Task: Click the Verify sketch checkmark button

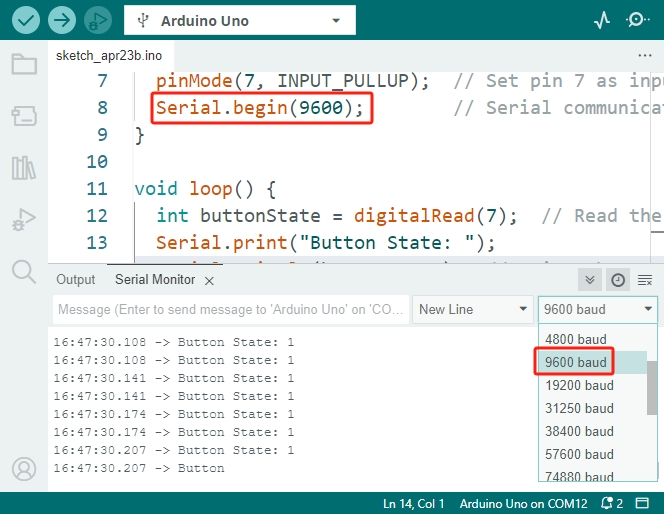Action: tap(26, 20)
